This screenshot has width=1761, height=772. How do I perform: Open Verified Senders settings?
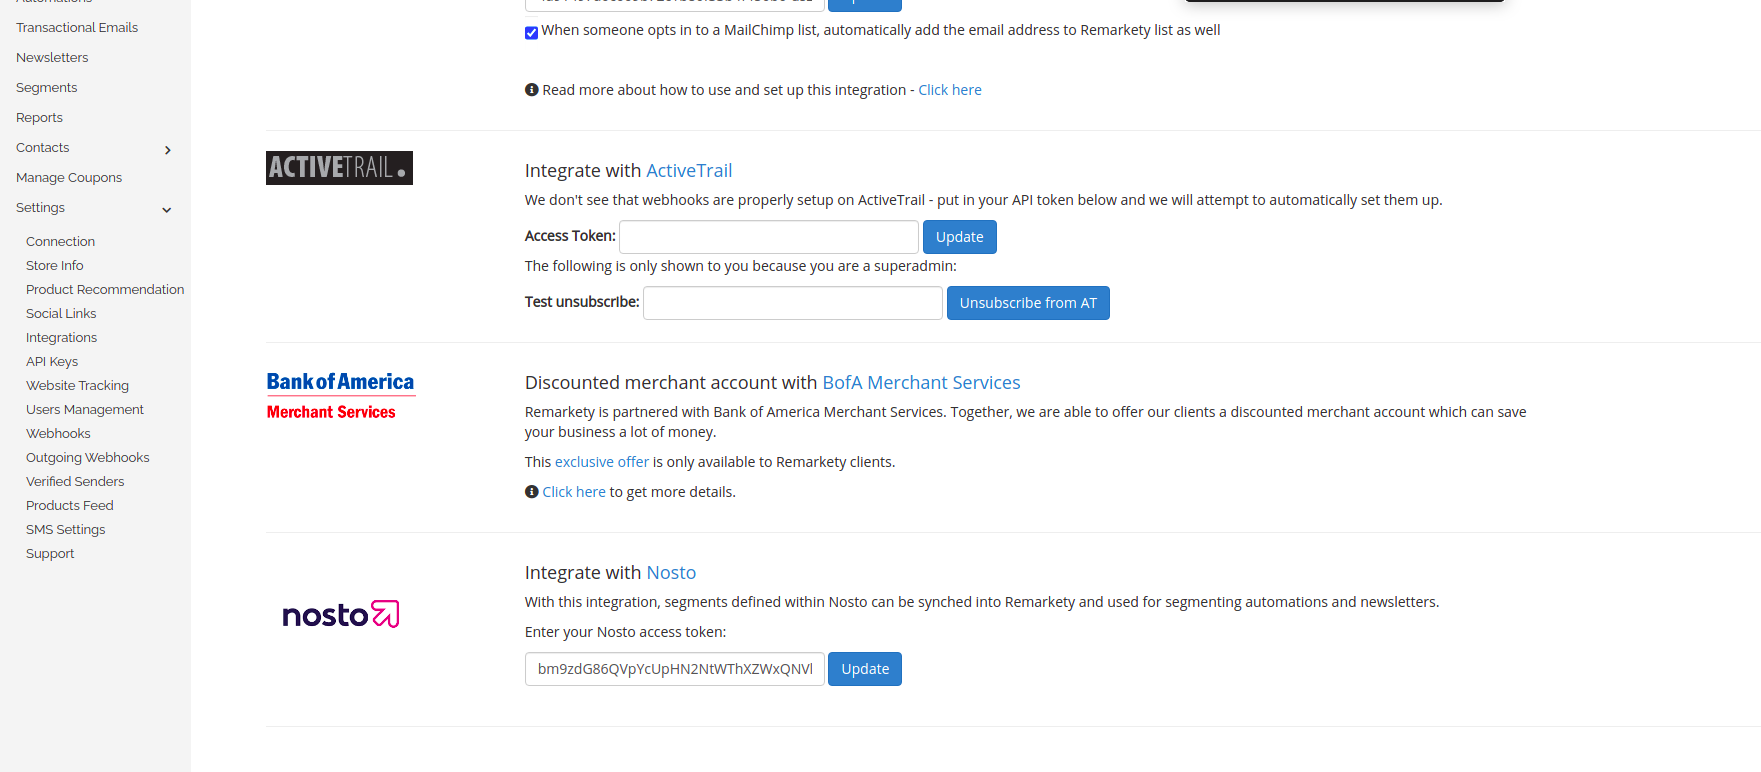(x=75, y=482)
